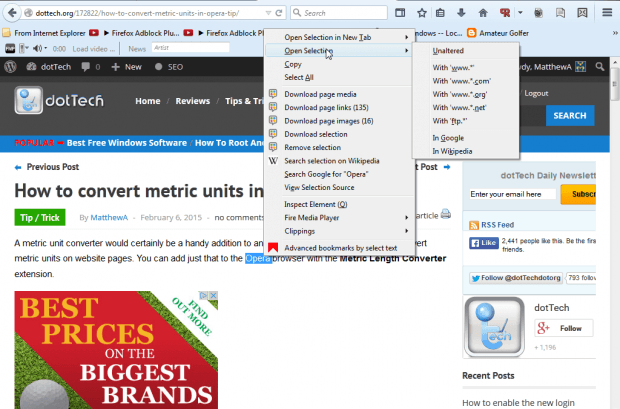Open the downloads arrow icon

[461, 13]
